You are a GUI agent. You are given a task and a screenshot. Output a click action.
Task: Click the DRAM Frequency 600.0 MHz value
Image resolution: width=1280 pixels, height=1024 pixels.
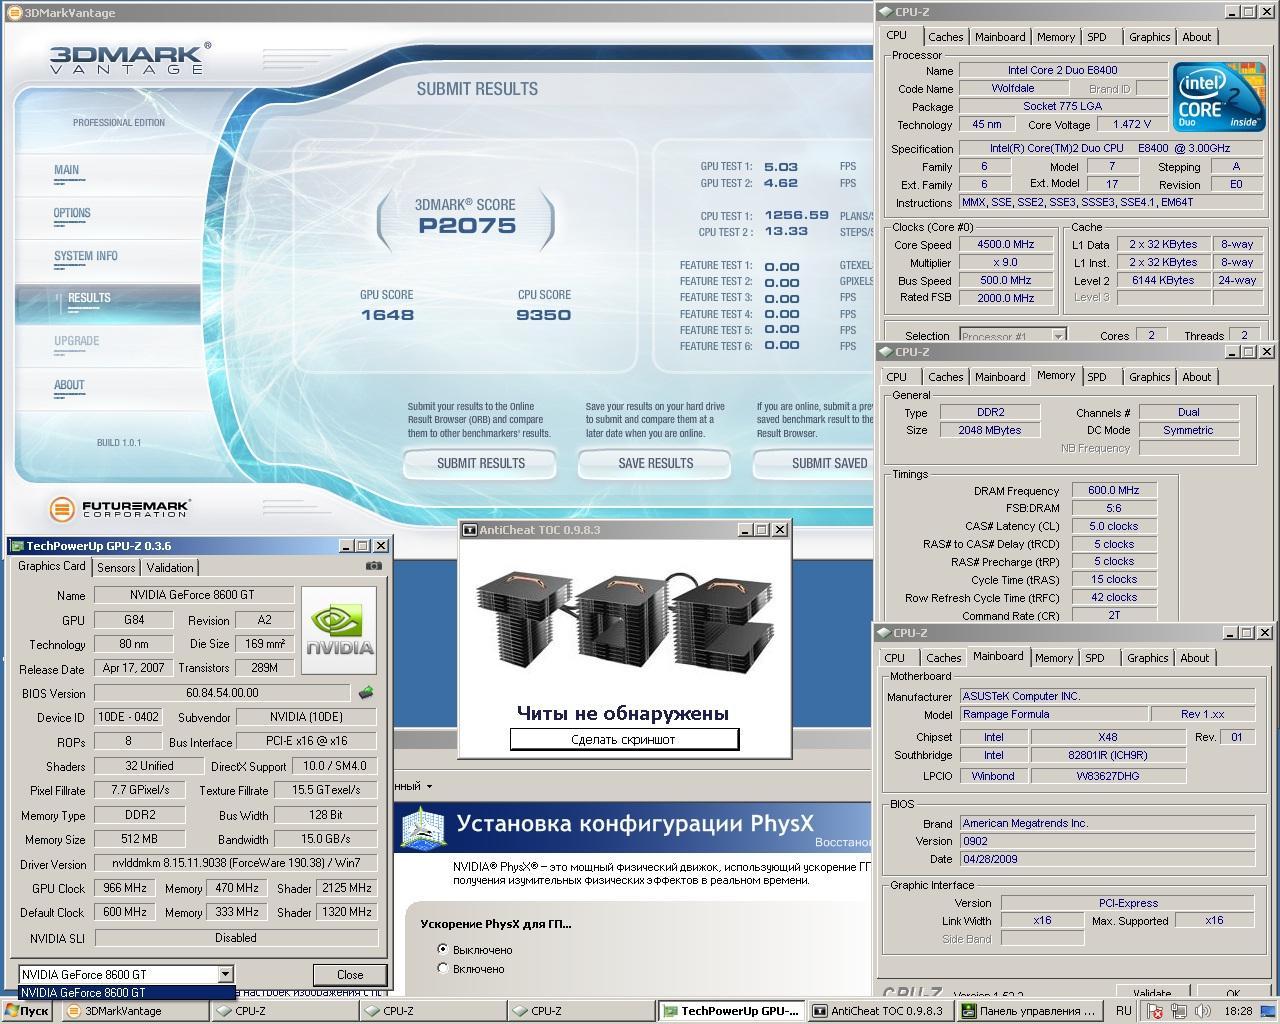pyautogui.click(x=1114, y=490)
